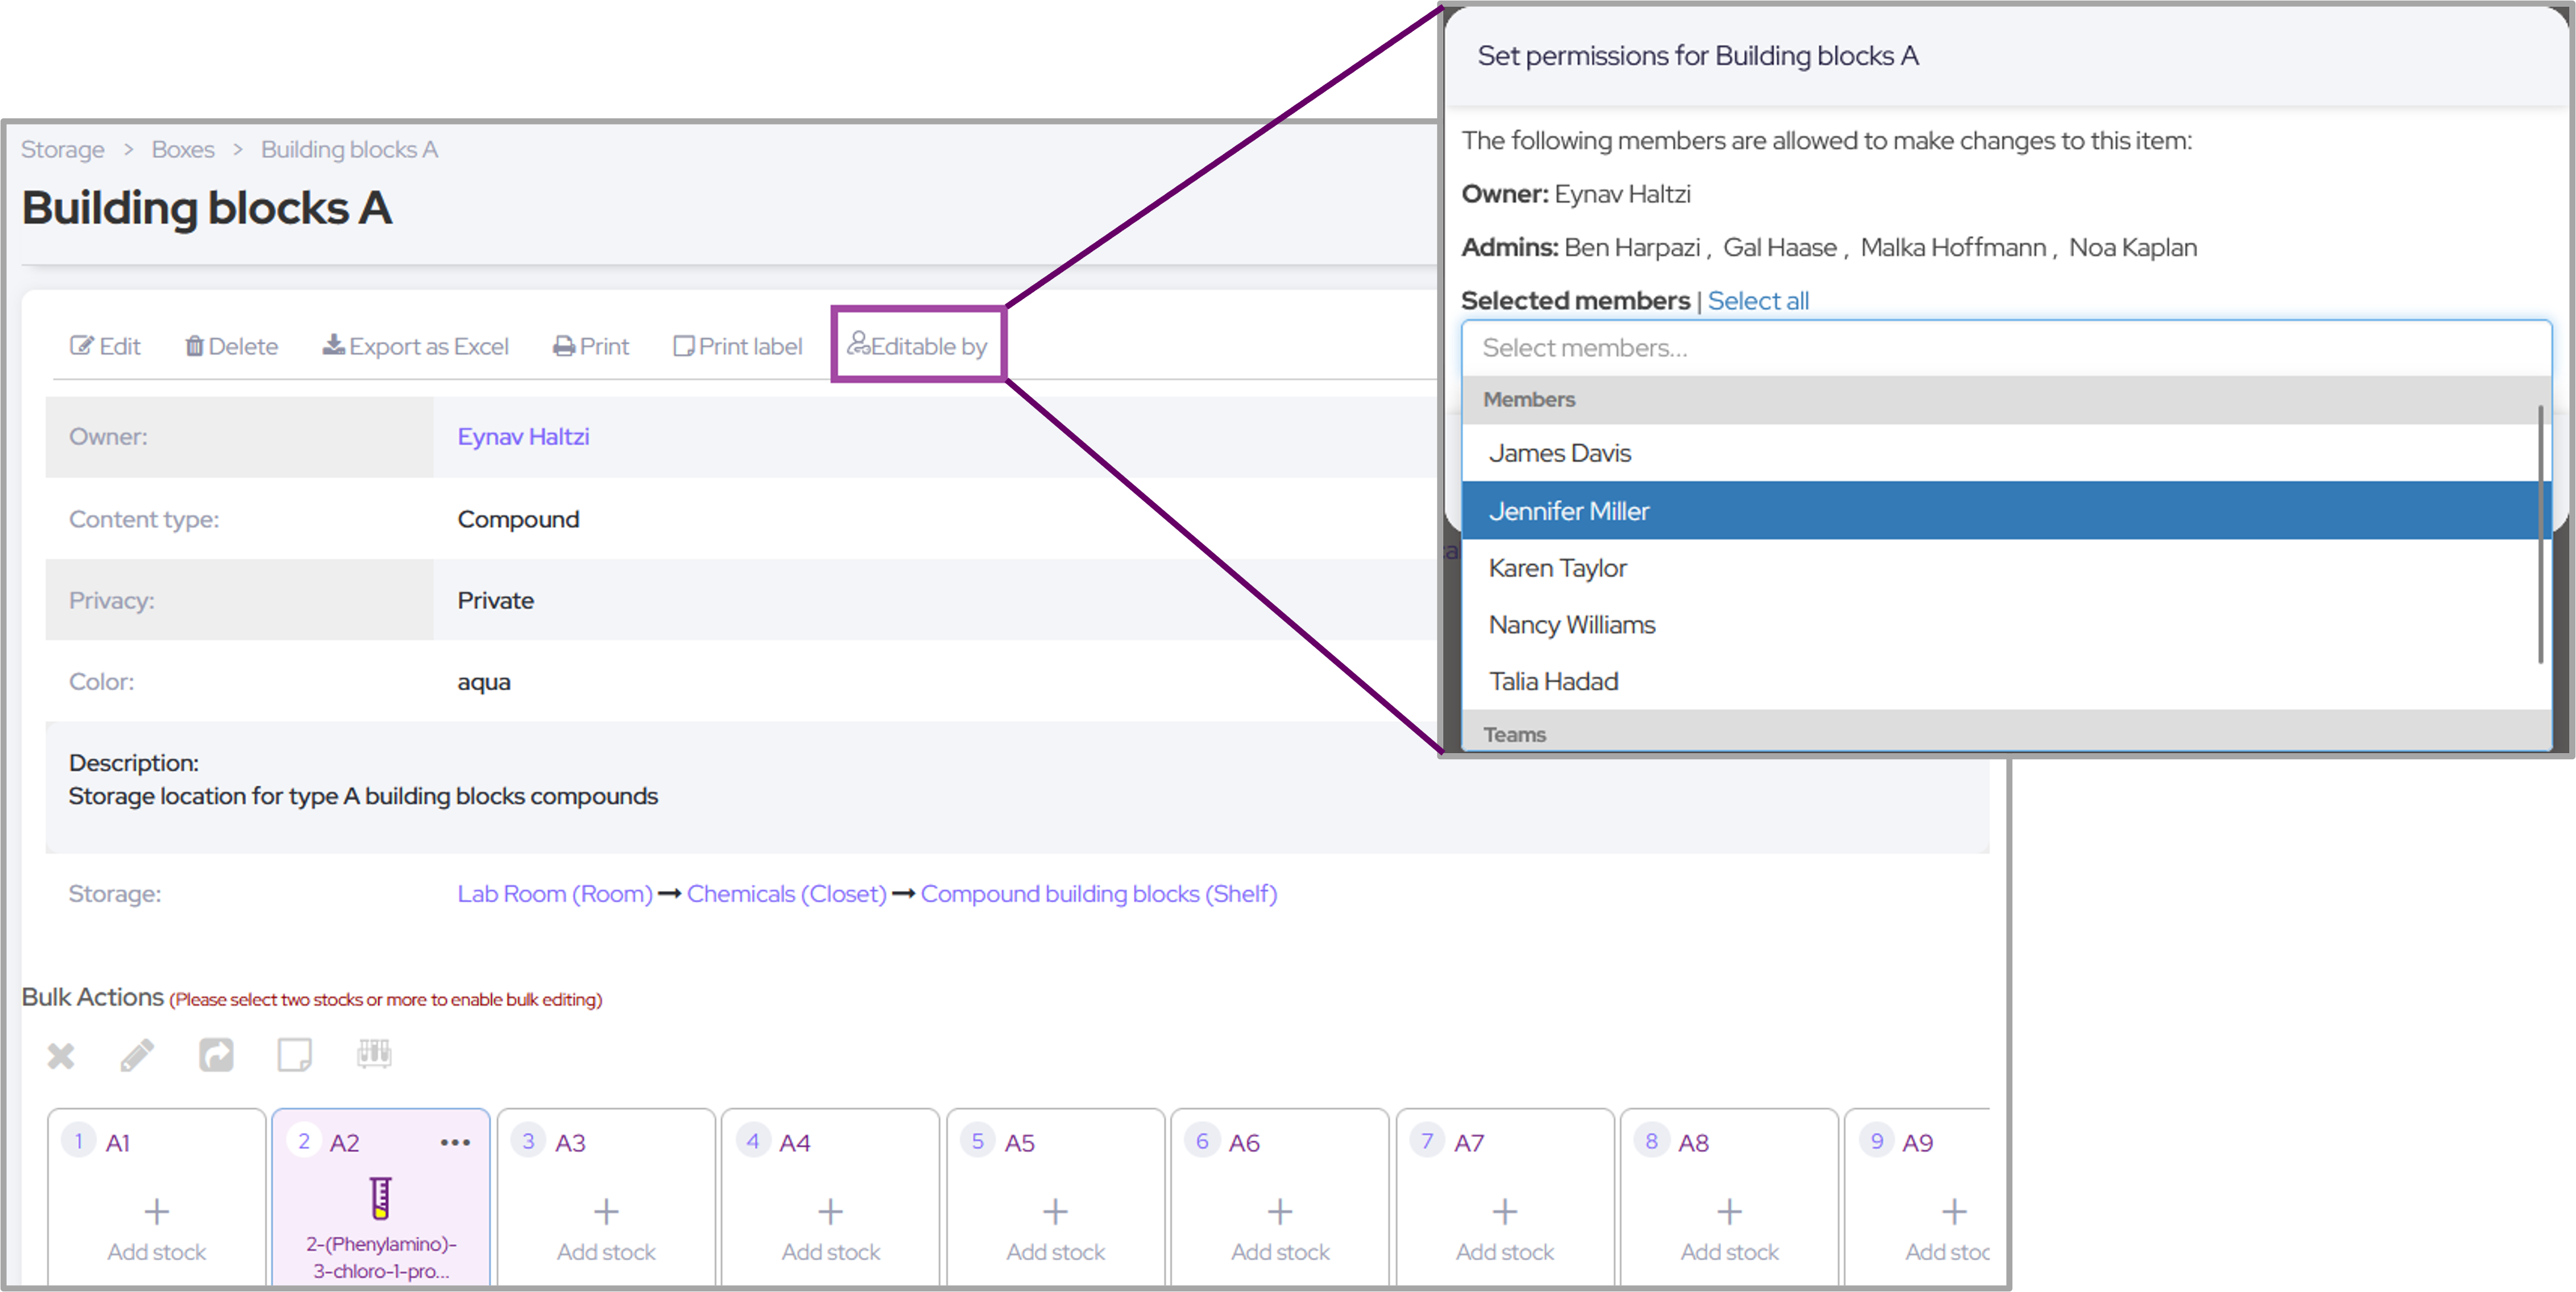Click bulk delete X icon

coord(61,1055)
